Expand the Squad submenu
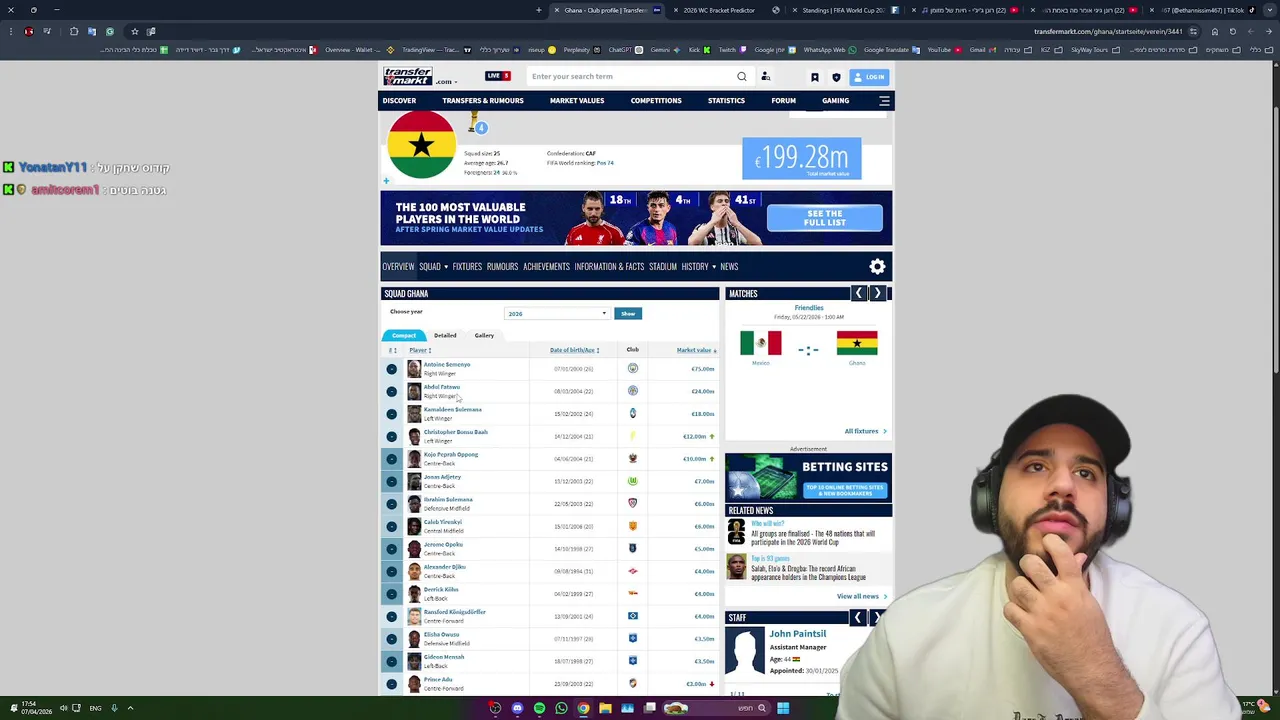The width and height of the screenshot is (1280, 720). click(446, 267)
